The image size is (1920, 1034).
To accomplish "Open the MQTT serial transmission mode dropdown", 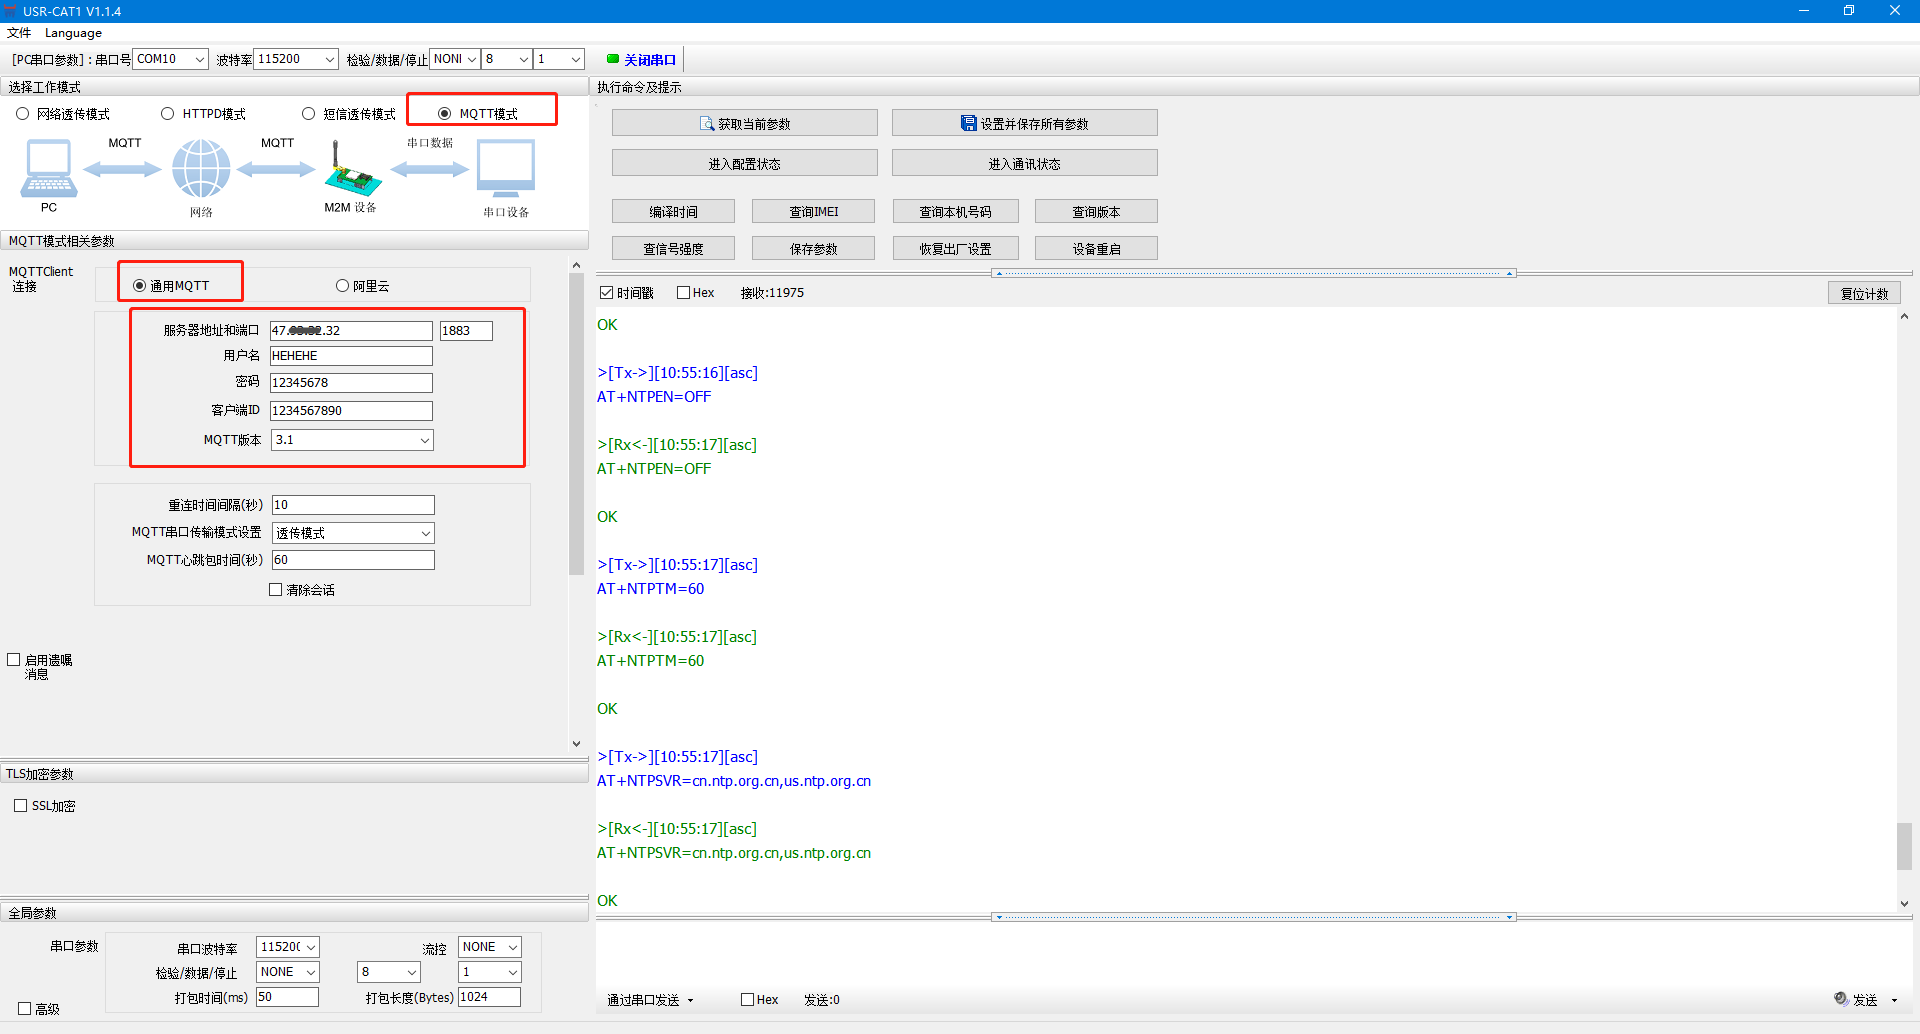I will tap(424, 533).
